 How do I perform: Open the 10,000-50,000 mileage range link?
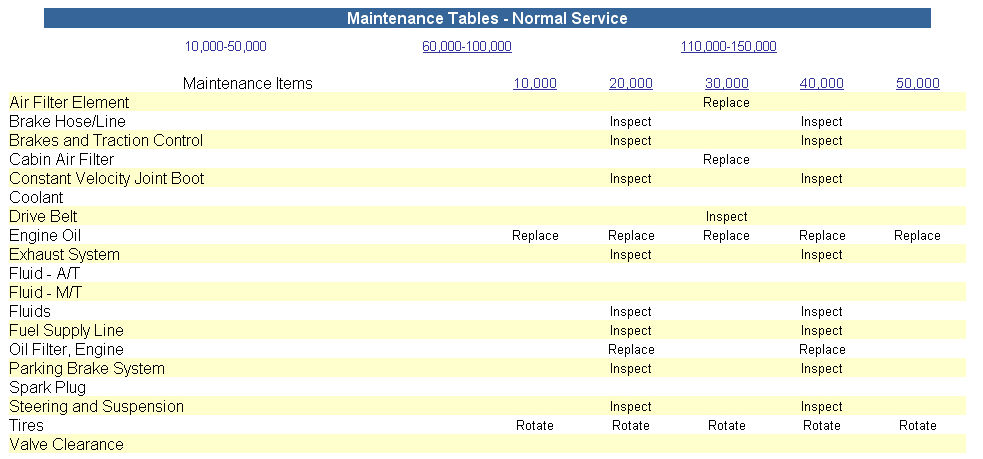tap(225, 46)
